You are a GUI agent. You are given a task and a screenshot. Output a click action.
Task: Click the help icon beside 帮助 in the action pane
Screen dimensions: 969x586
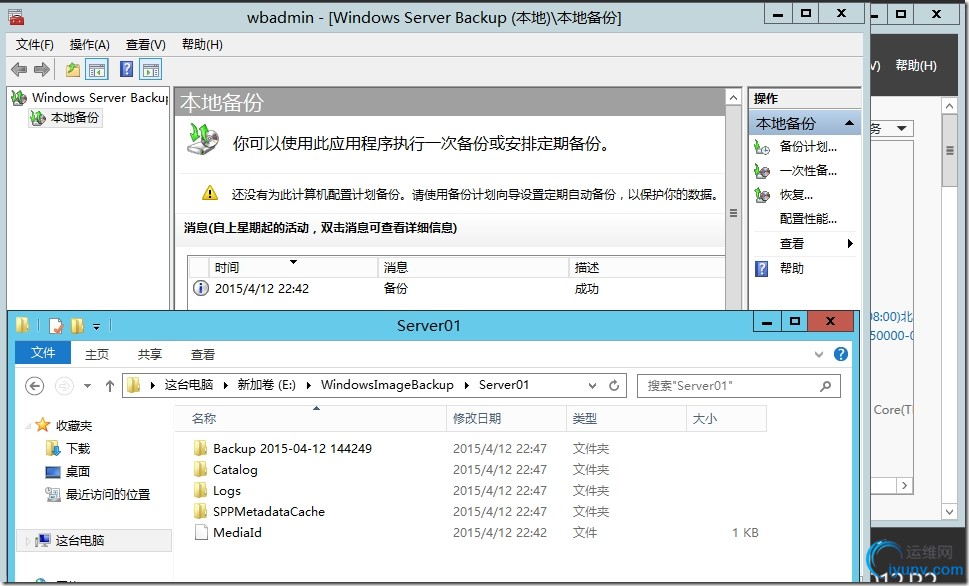pos(762,269)
